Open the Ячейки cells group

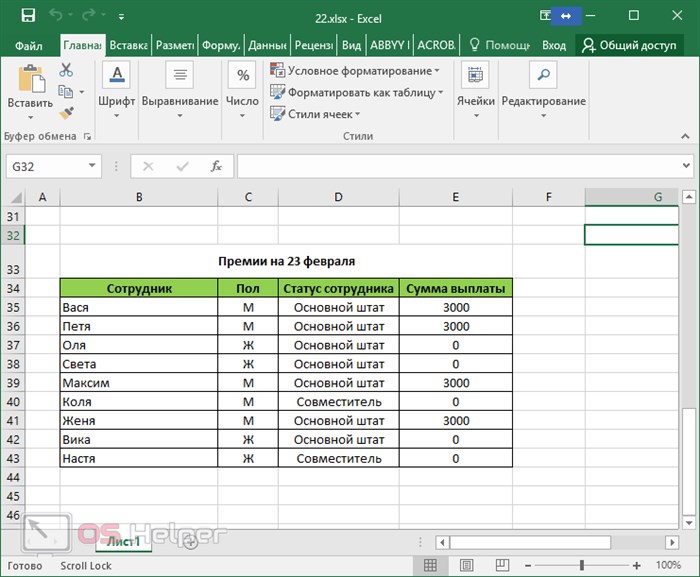[x=476, y=90]
